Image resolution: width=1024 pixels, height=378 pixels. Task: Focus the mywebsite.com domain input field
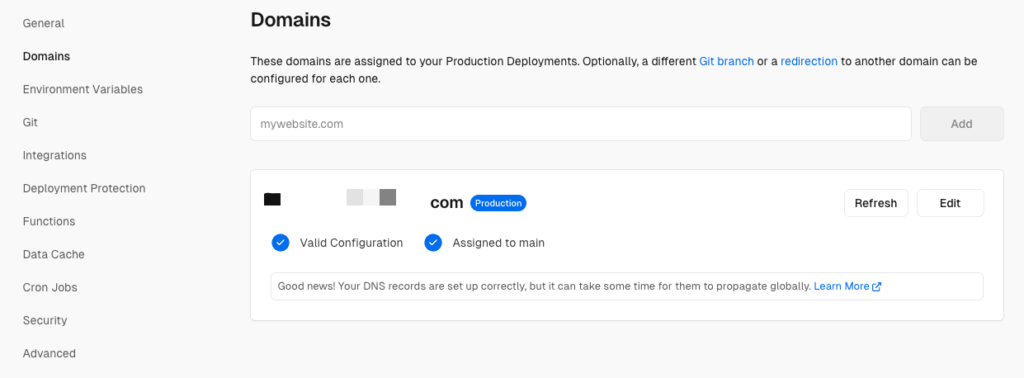pyautogui.click(x=581, y=123)
